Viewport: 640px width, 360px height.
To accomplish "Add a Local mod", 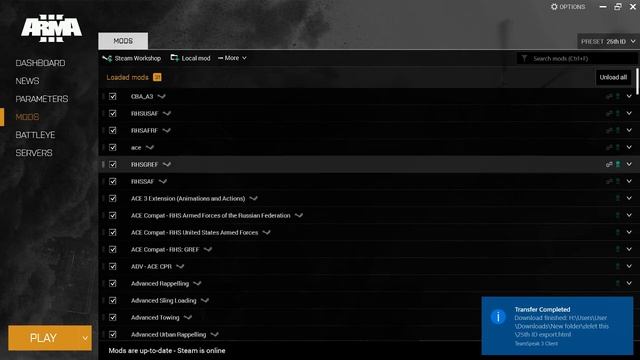I will (190, 58).
